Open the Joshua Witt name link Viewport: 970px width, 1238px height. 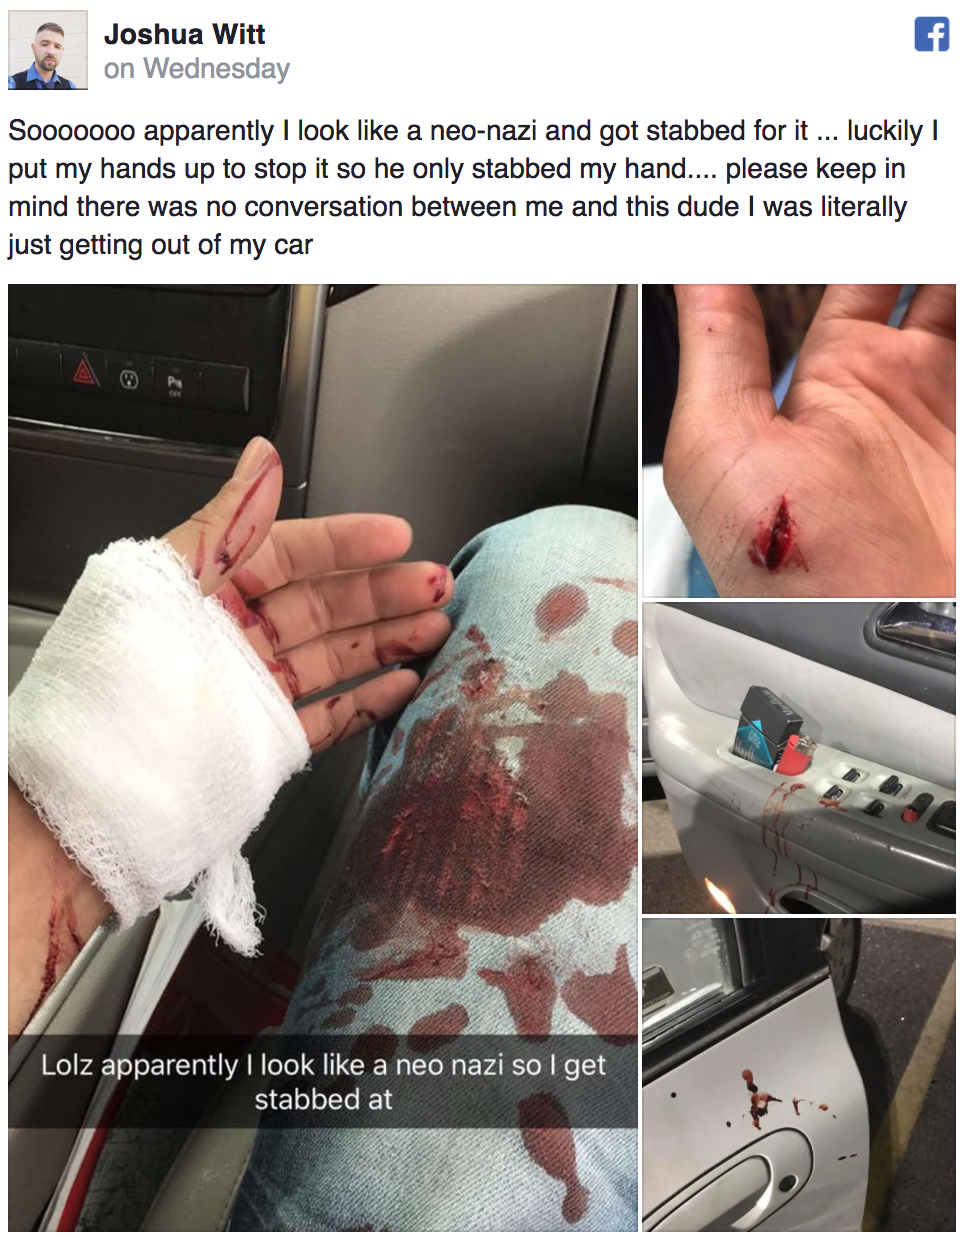point(184,34)
